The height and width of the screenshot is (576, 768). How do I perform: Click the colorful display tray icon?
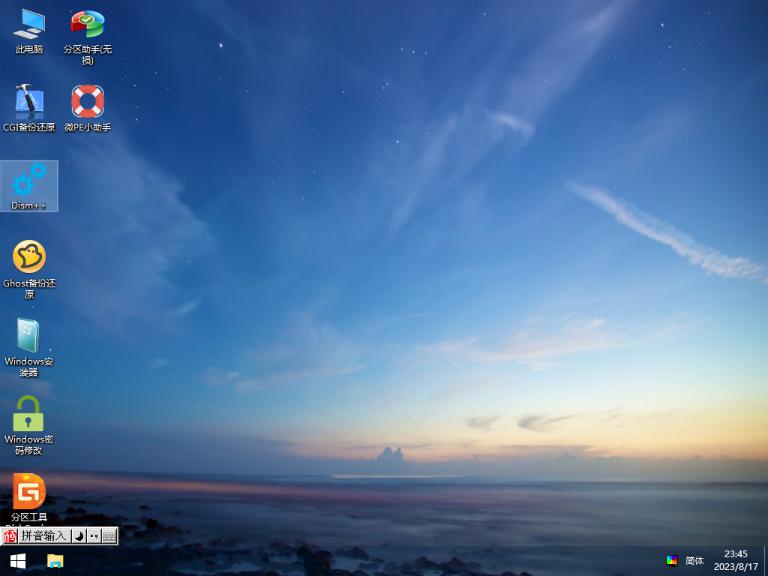(672, 561)
